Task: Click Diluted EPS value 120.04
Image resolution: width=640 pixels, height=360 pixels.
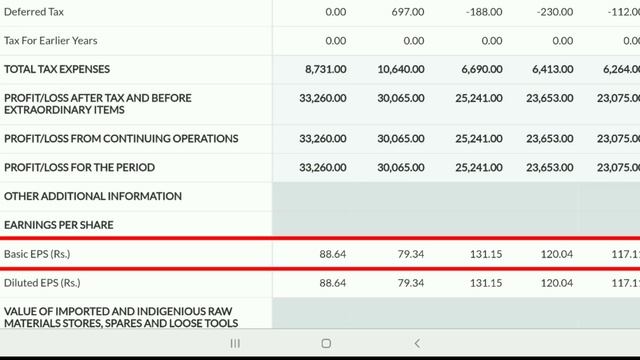Action: pos(557,283)
